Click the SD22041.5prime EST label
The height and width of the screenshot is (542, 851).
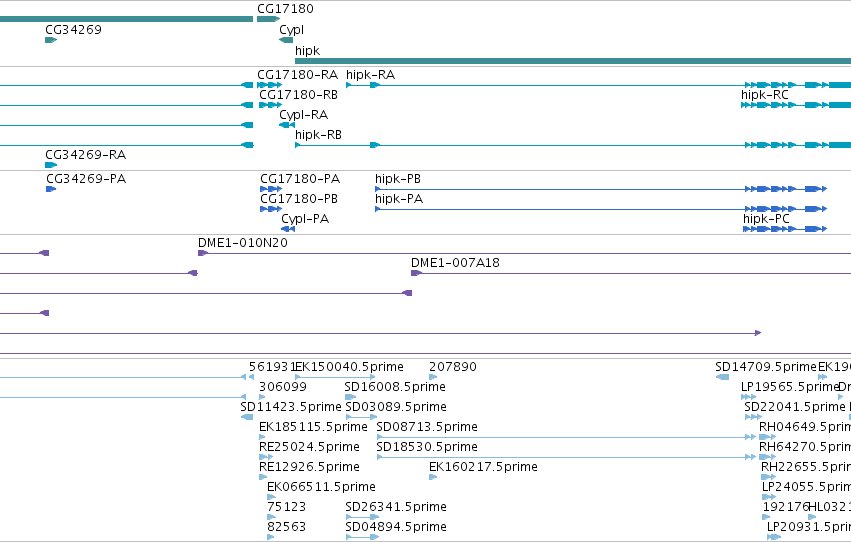[795, 407]
